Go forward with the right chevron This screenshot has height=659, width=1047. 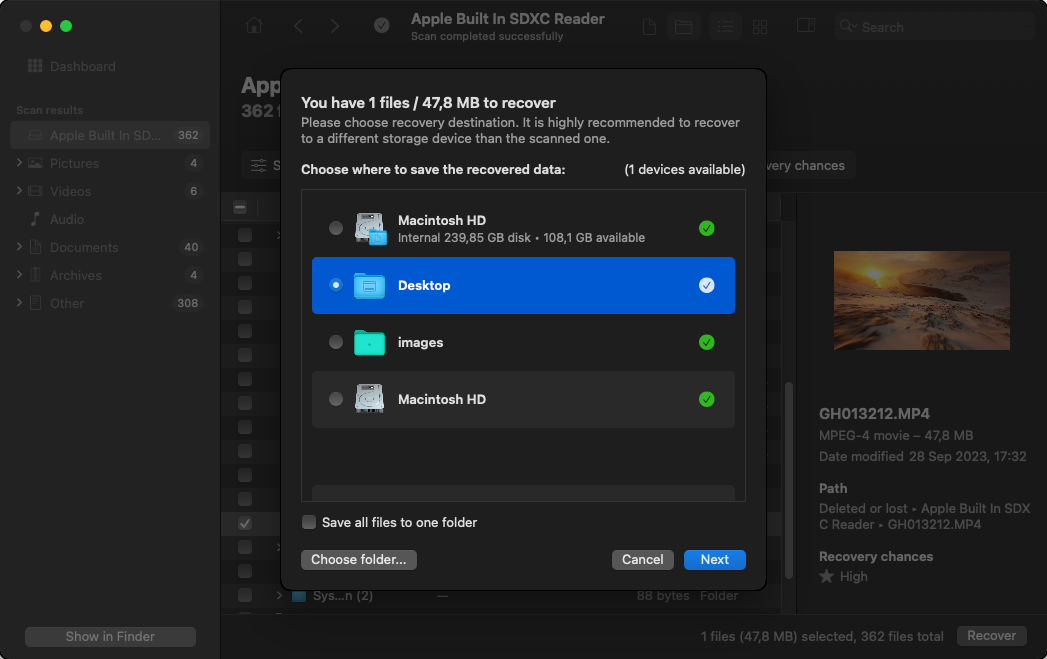coord(334,27)
